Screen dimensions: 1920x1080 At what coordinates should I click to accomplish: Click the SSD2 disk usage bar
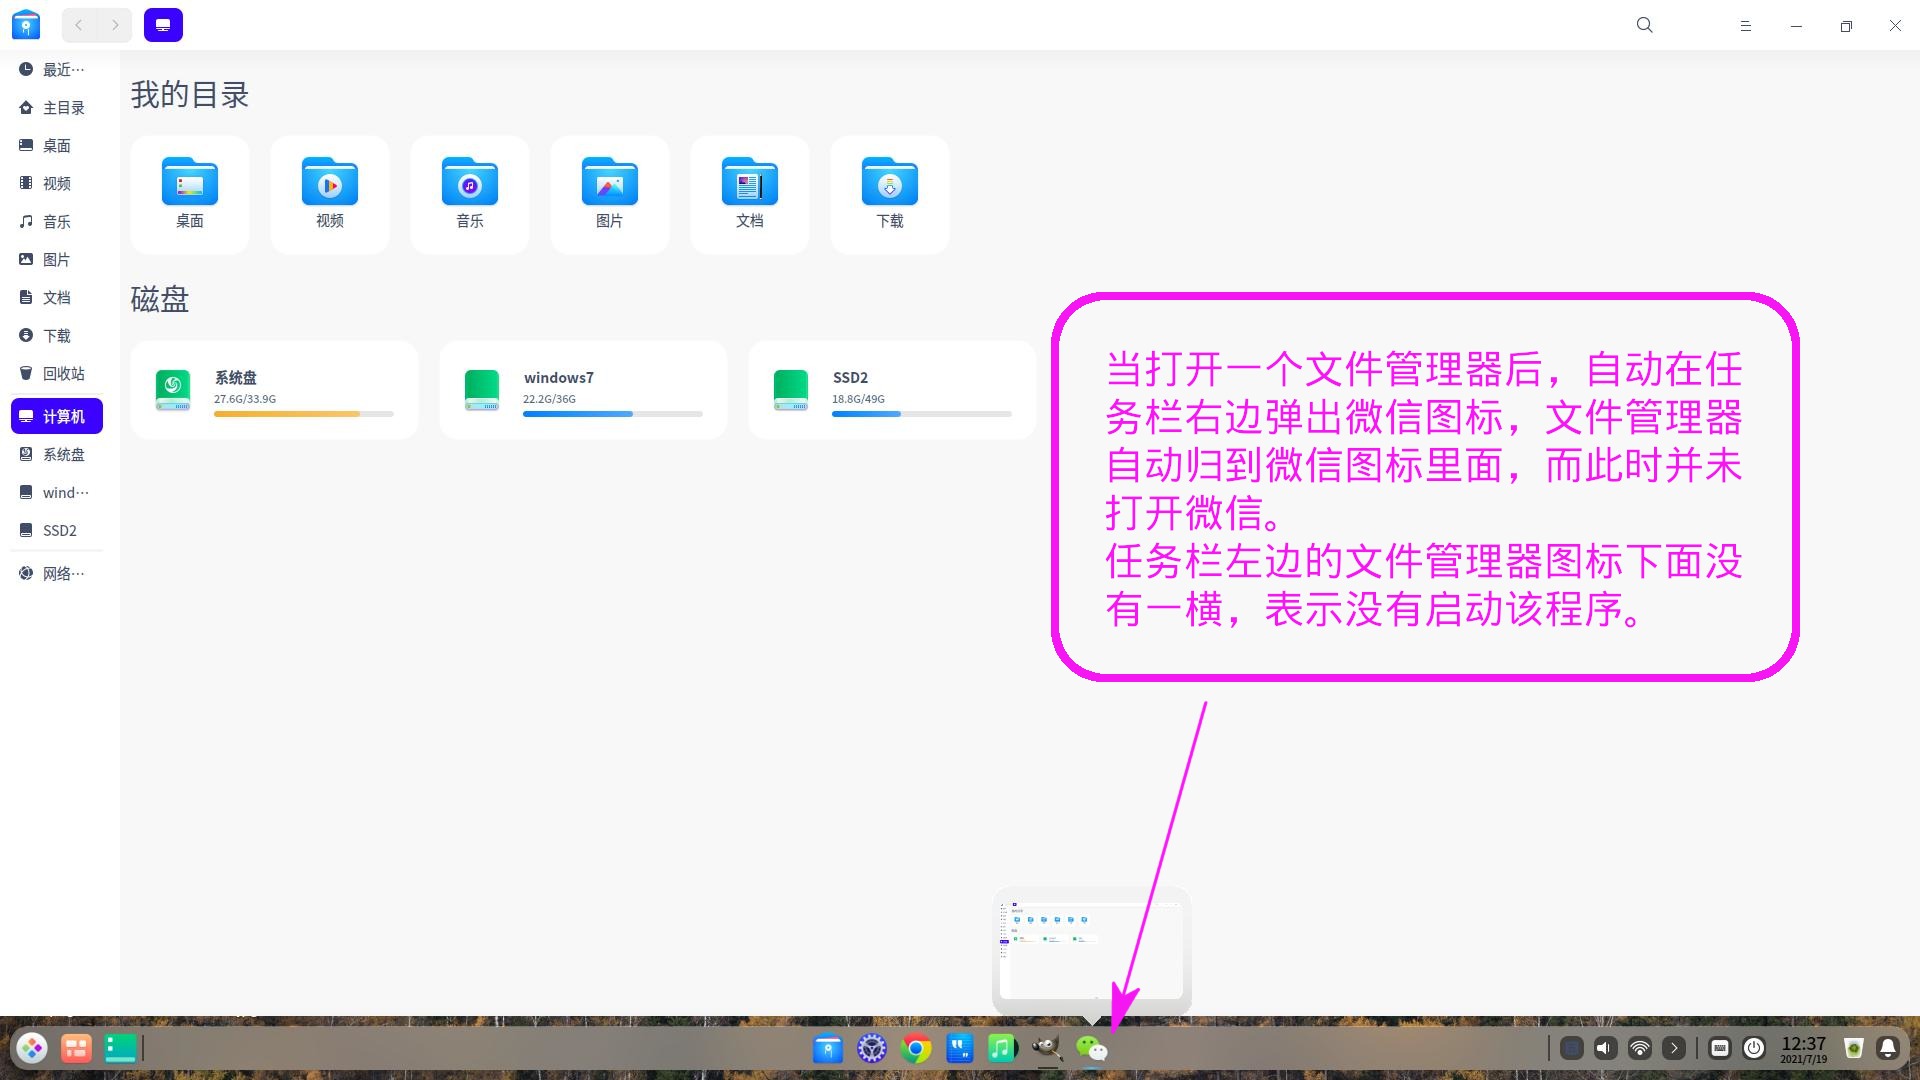(x=921, y=414)
